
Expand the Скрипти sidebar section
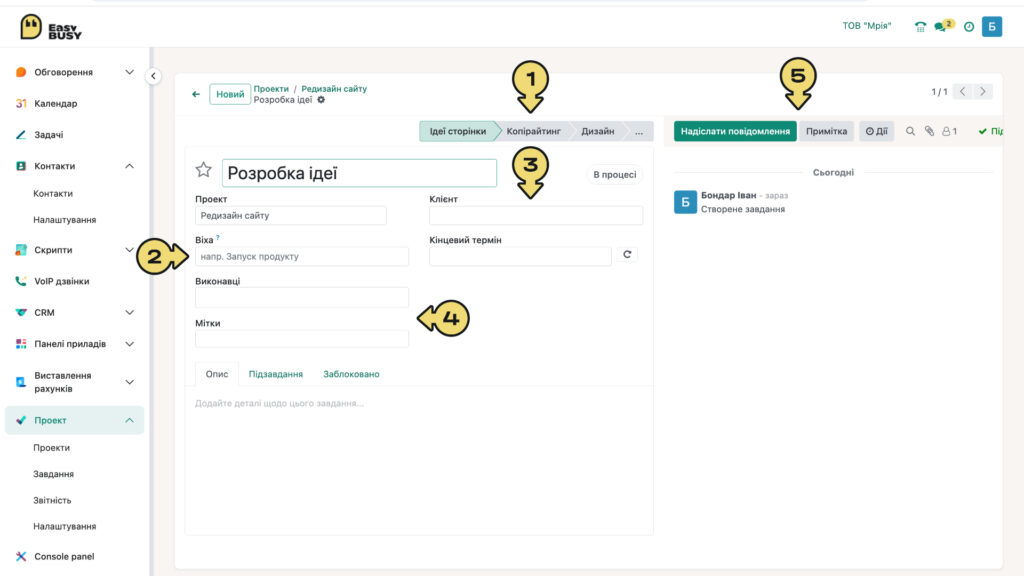[x=129, y=249]
